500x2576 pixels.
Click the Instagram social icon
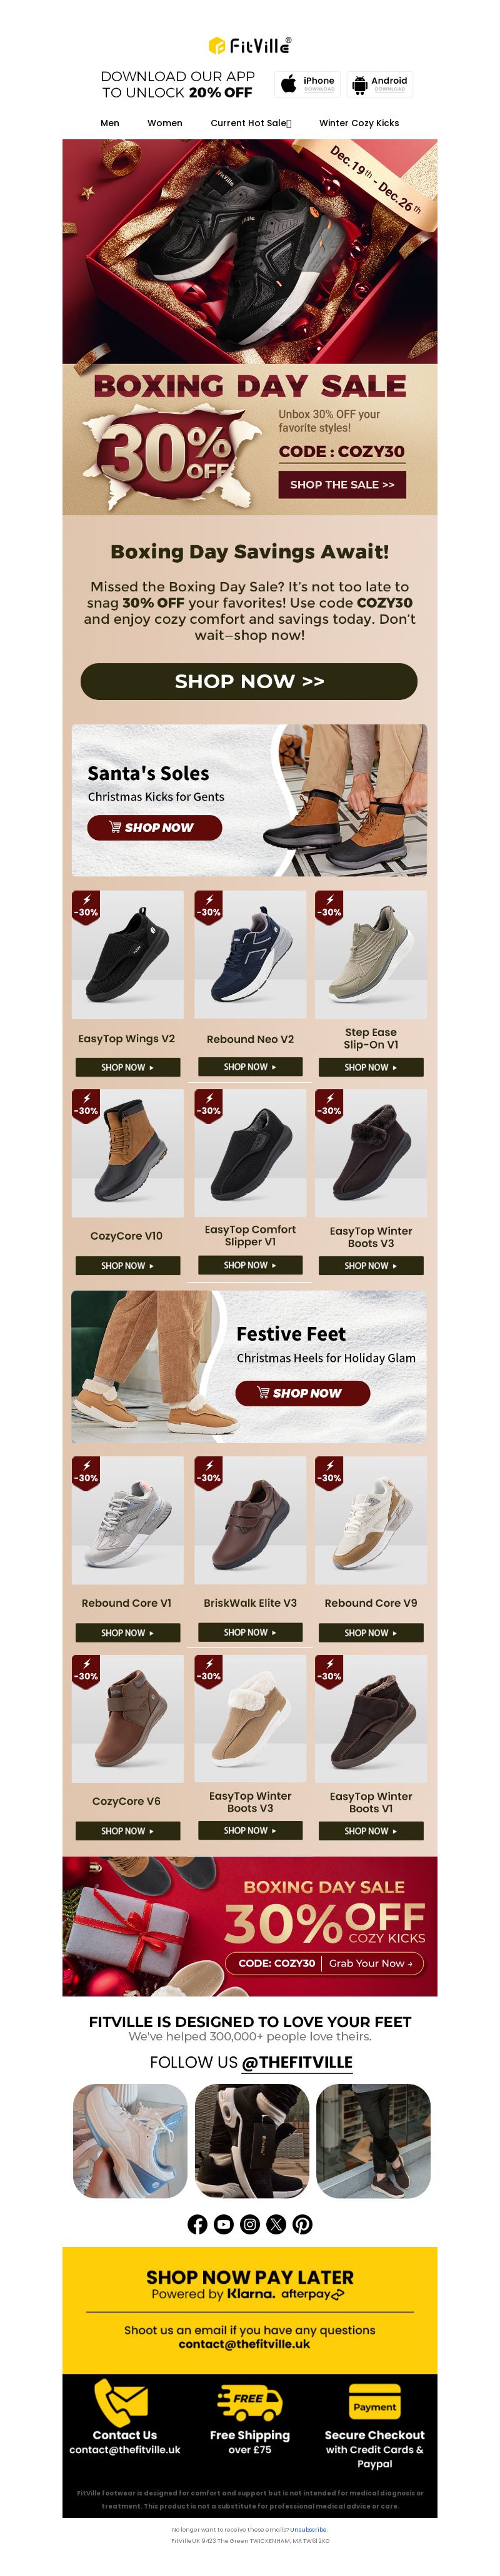click(x=250, y=2223)
